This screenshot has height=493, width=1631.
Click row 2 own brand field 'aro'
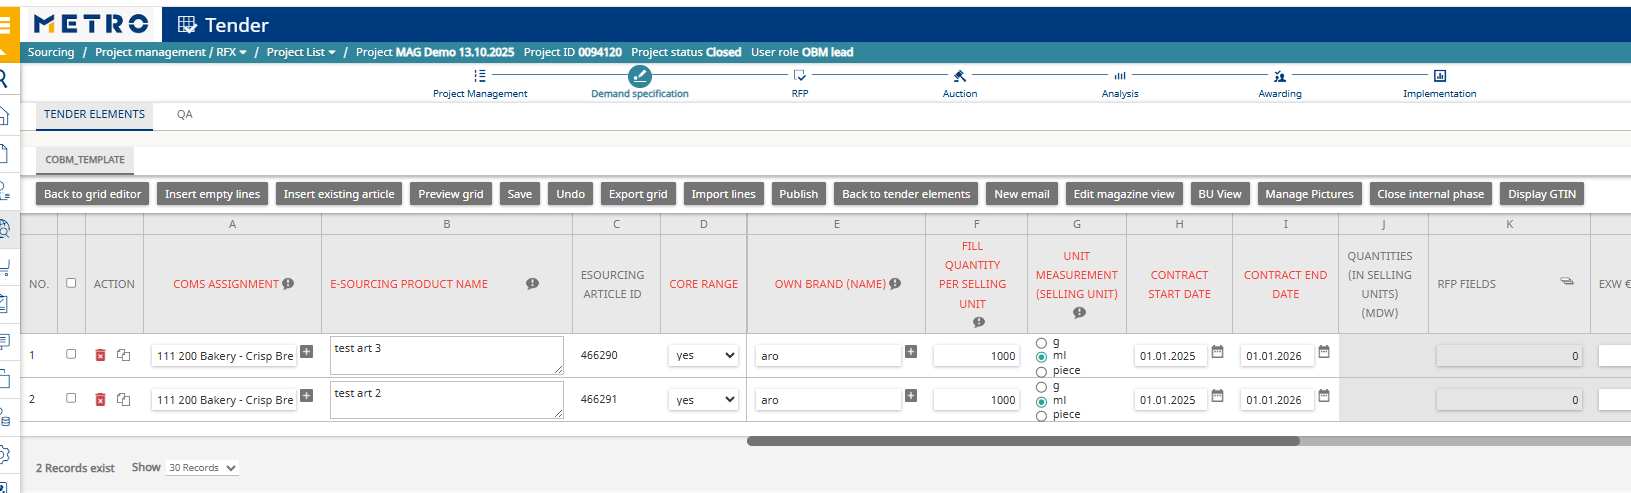pos(828,399)
